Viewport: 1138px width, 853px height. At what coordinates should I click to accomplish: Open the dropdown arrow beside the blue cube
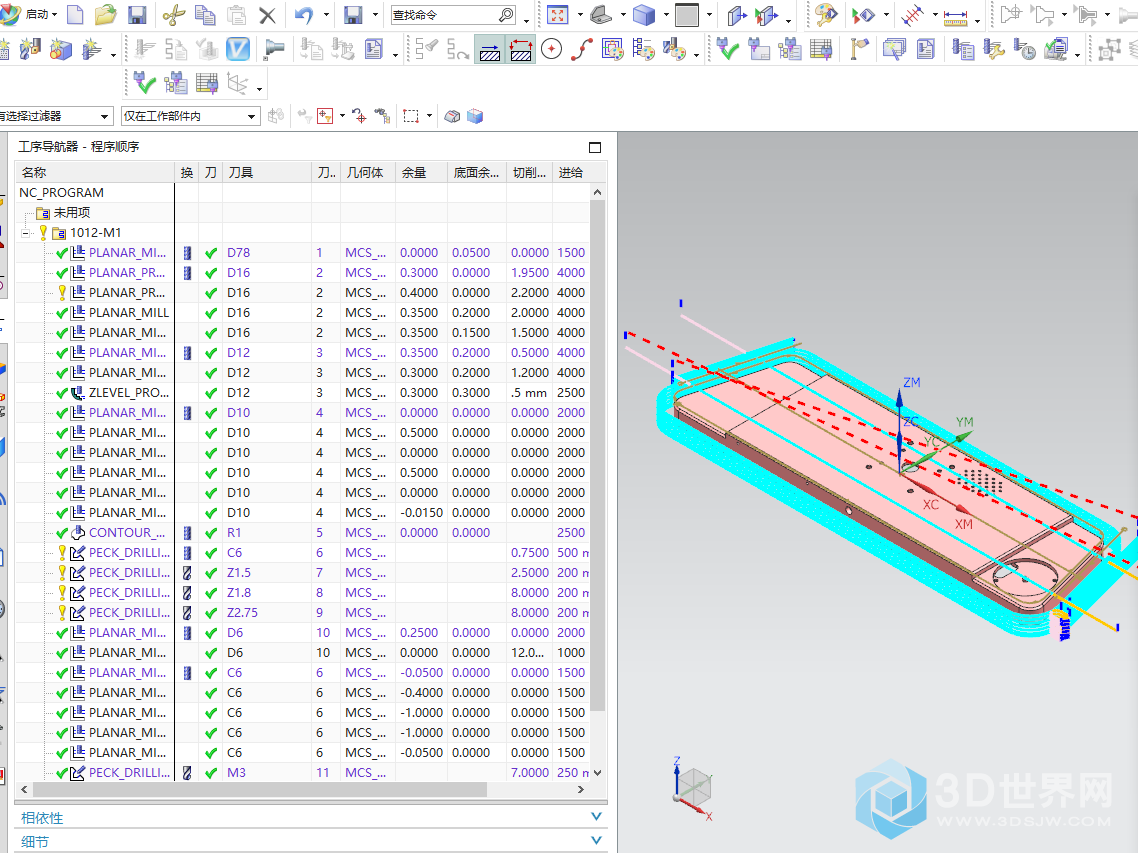click(x=666, y=15)
